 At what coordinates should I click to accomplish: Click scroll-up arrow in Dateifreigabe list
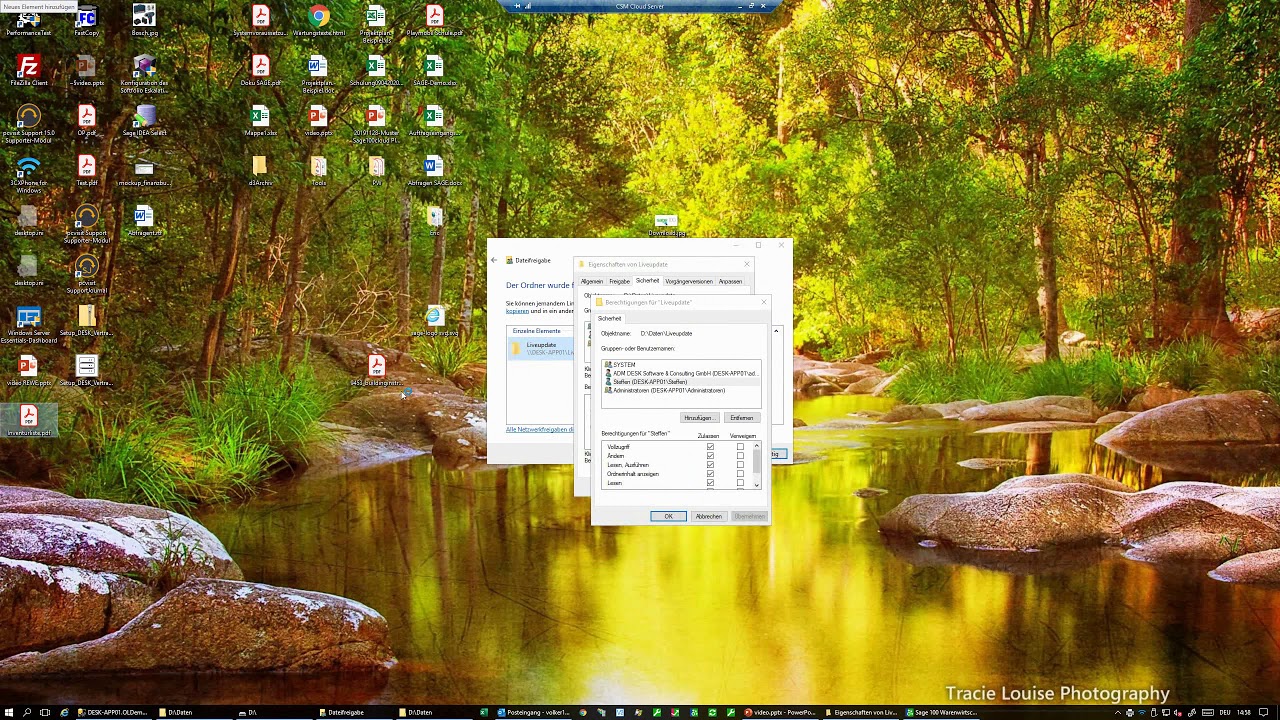(776, 330)
